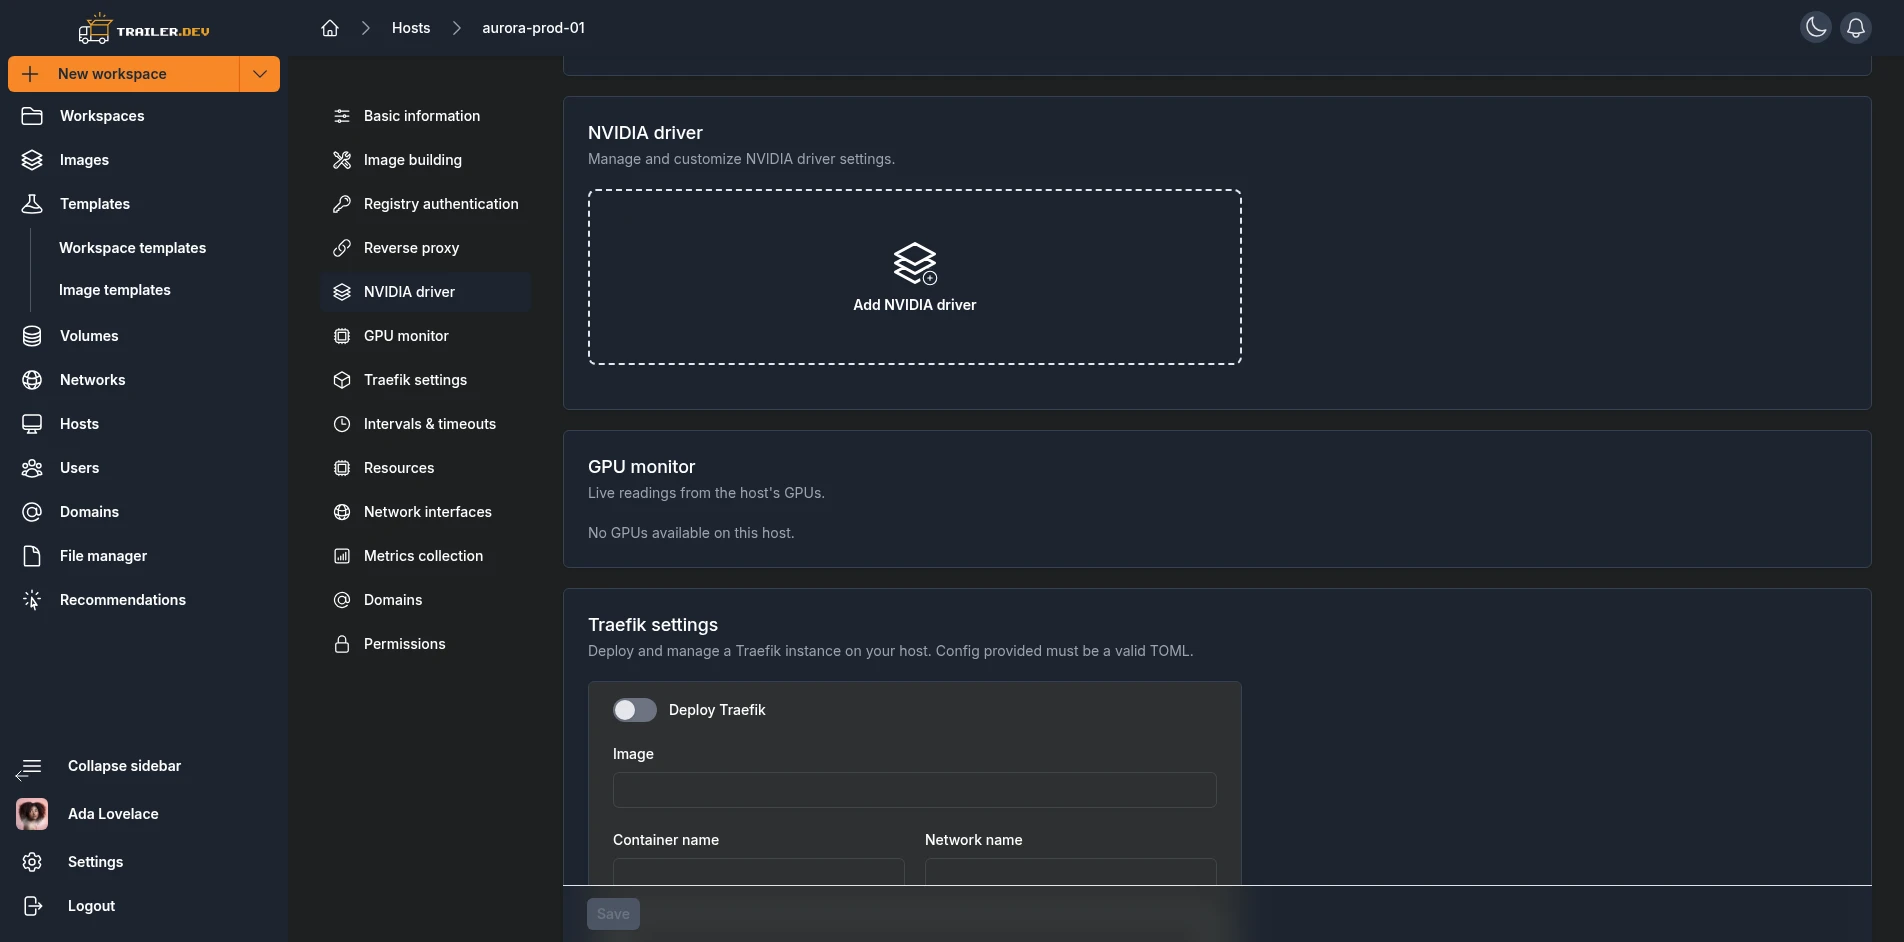The height and width of the screenshot is (942, 1904).
Task: Select NVIDIA driver settings section
Action: coord(426,292)
